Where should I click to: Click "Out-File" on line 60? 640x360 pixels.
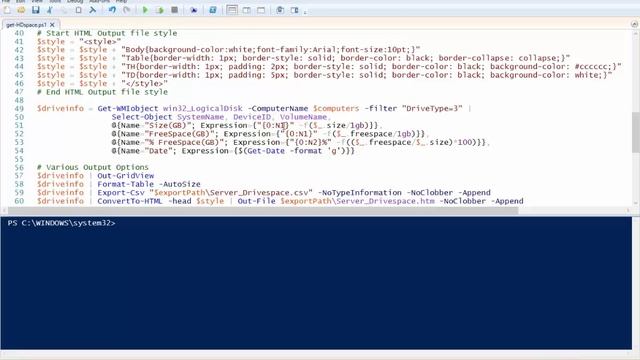pyautogui.click(x=256, y=201)
